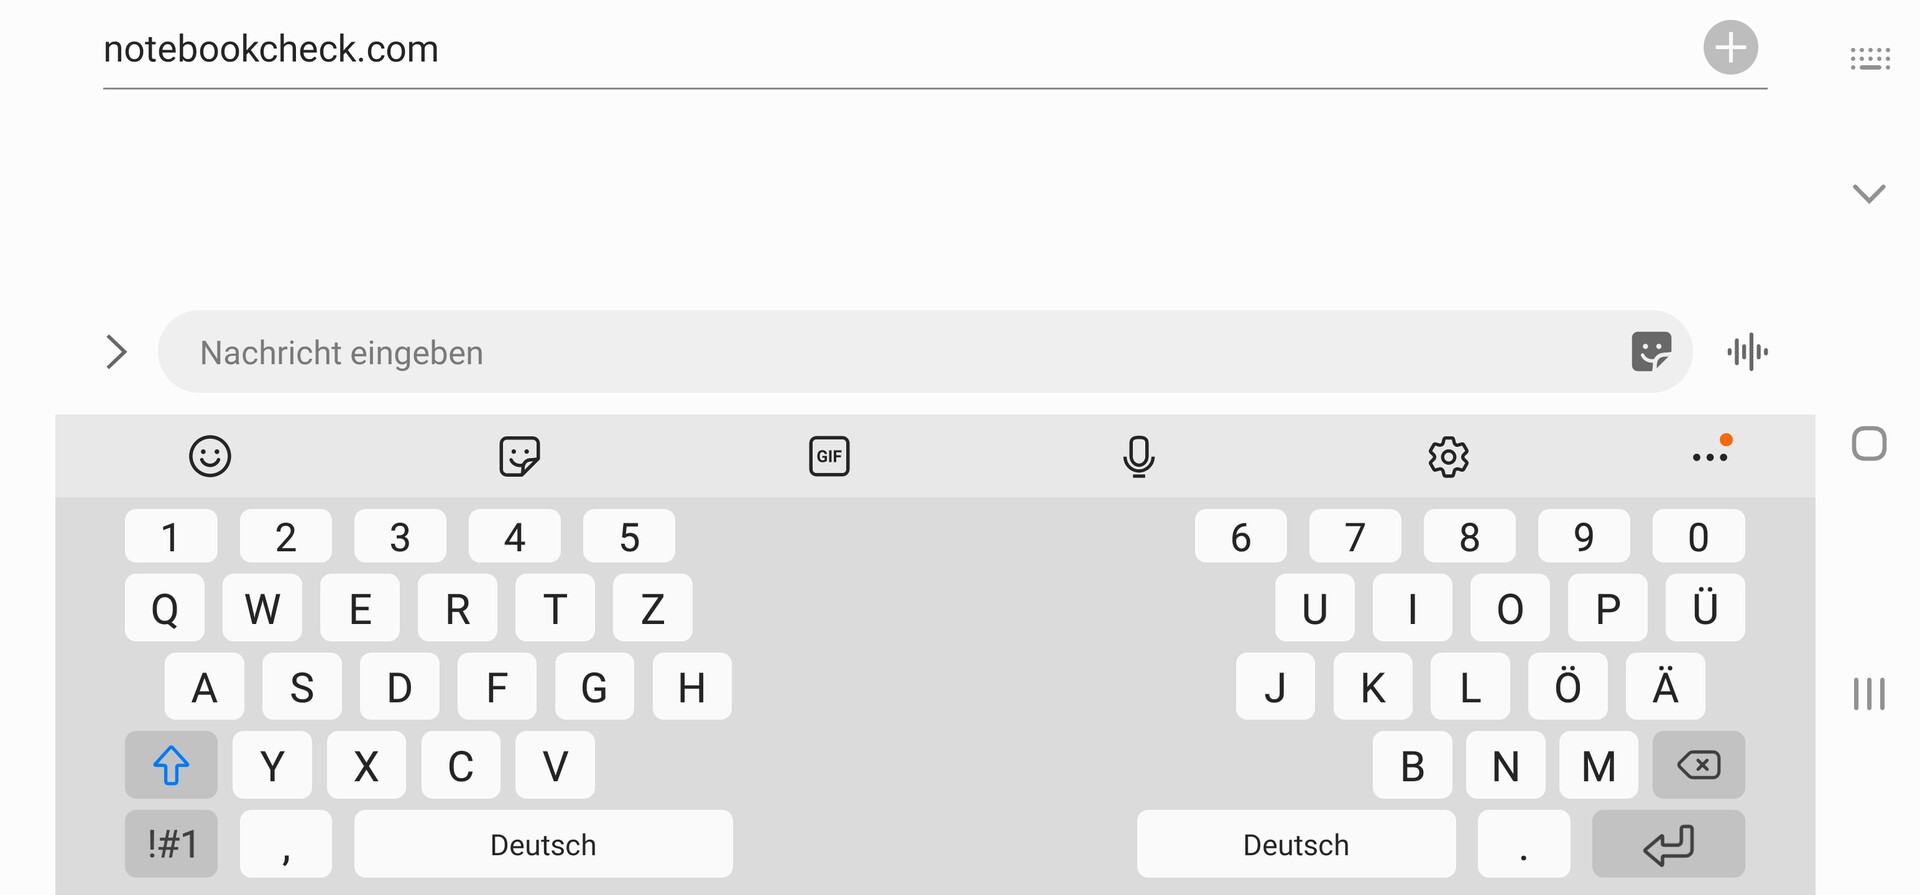The image size is (1920, 895).
Task: Open the GIF keyboard panel
Action: click(829, 456)
